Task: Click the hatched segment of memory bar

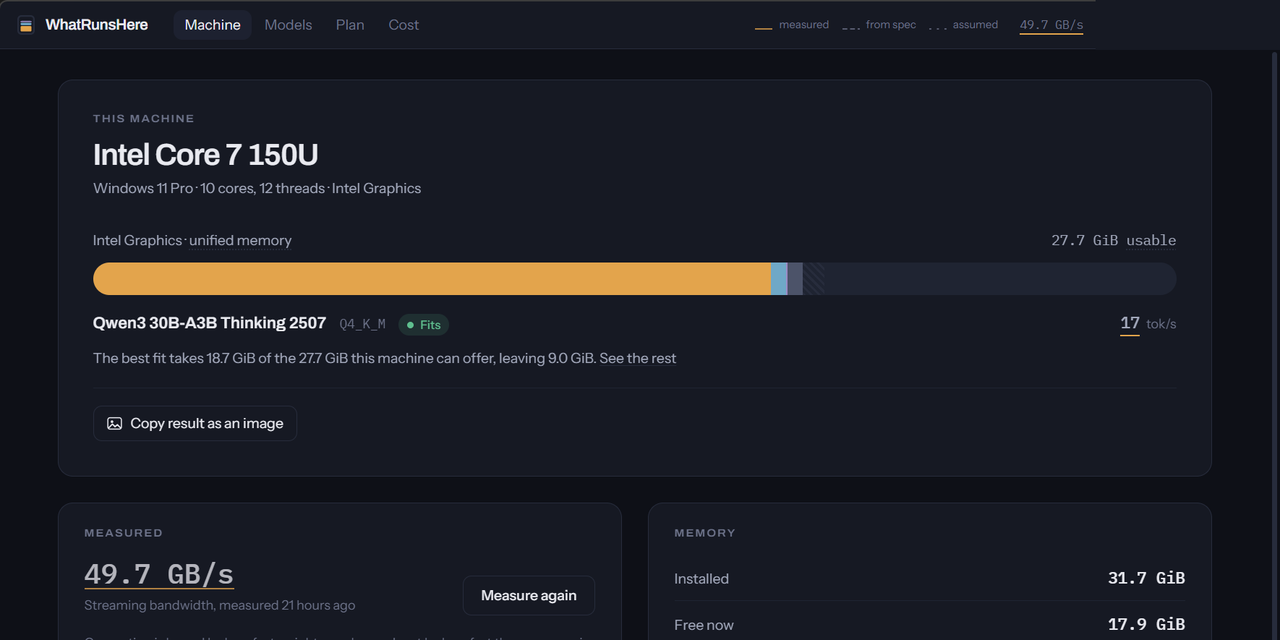Action: pos(814,279)
